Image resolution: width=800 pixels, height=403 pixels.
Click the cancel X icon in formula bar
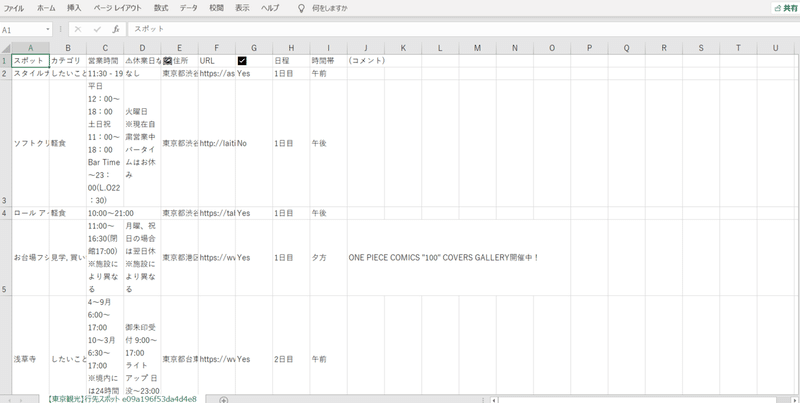(78, 30)
